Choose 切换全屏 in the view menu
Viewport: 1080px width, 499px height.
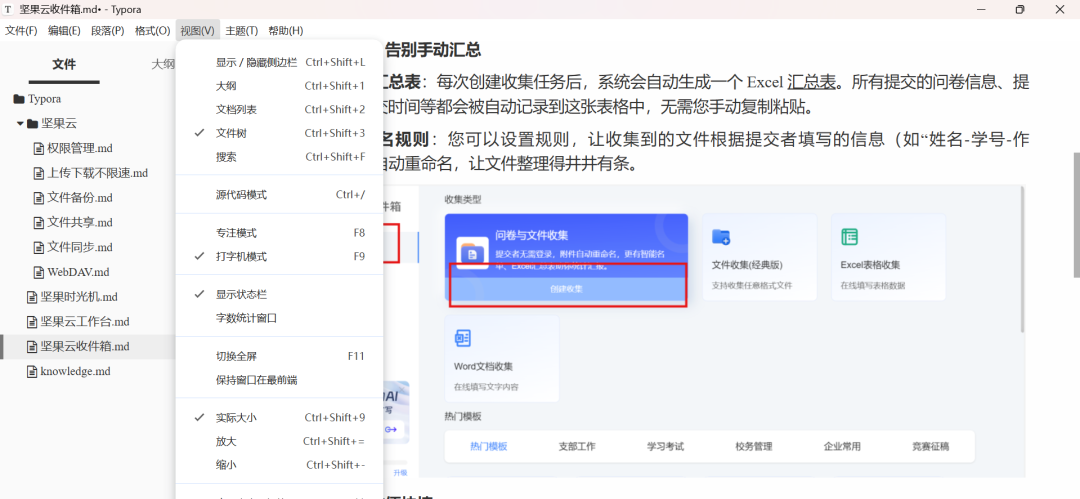click(280, 356)
